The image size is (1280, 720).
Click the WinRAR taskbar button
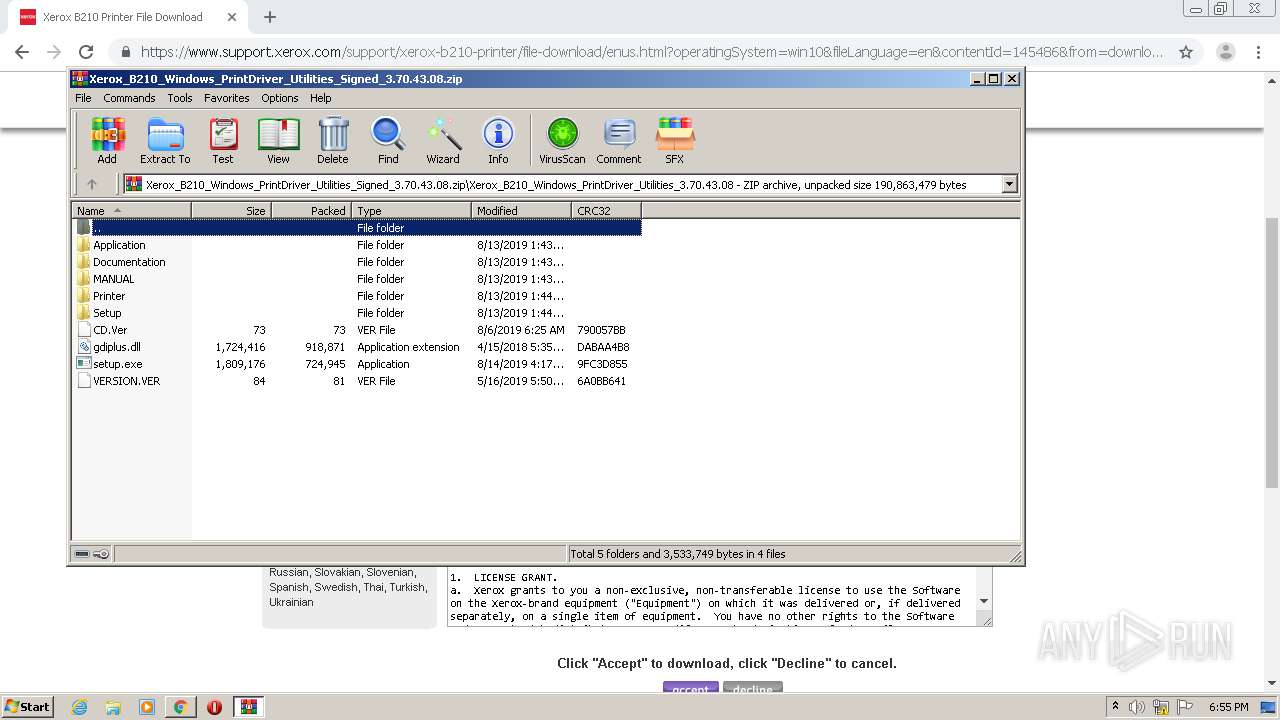pyautogui.click(x=248, y=707)
